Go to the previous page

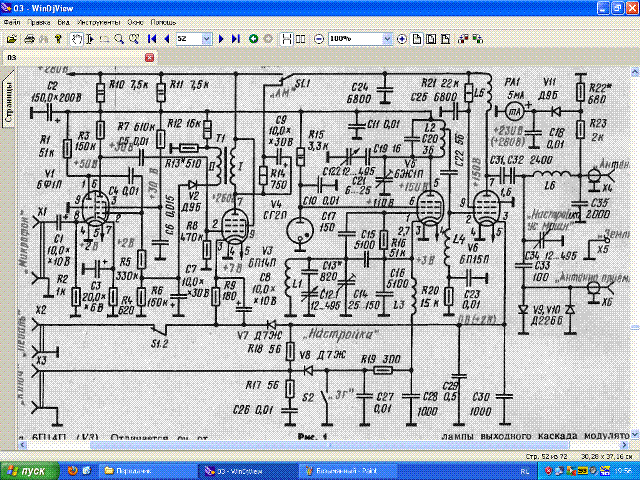pos(167,39)
